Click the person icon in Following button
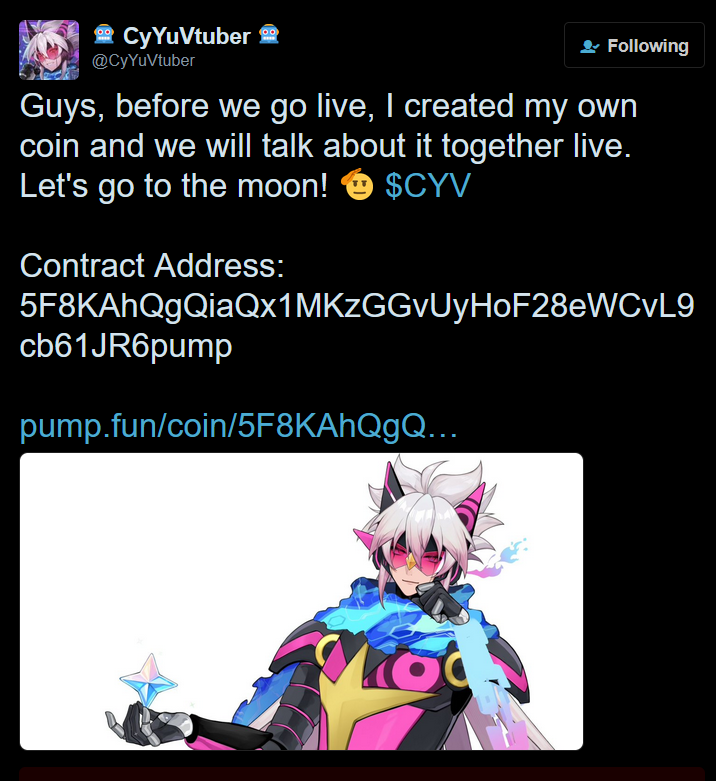The image size is (716, 781). click(590, 46)
